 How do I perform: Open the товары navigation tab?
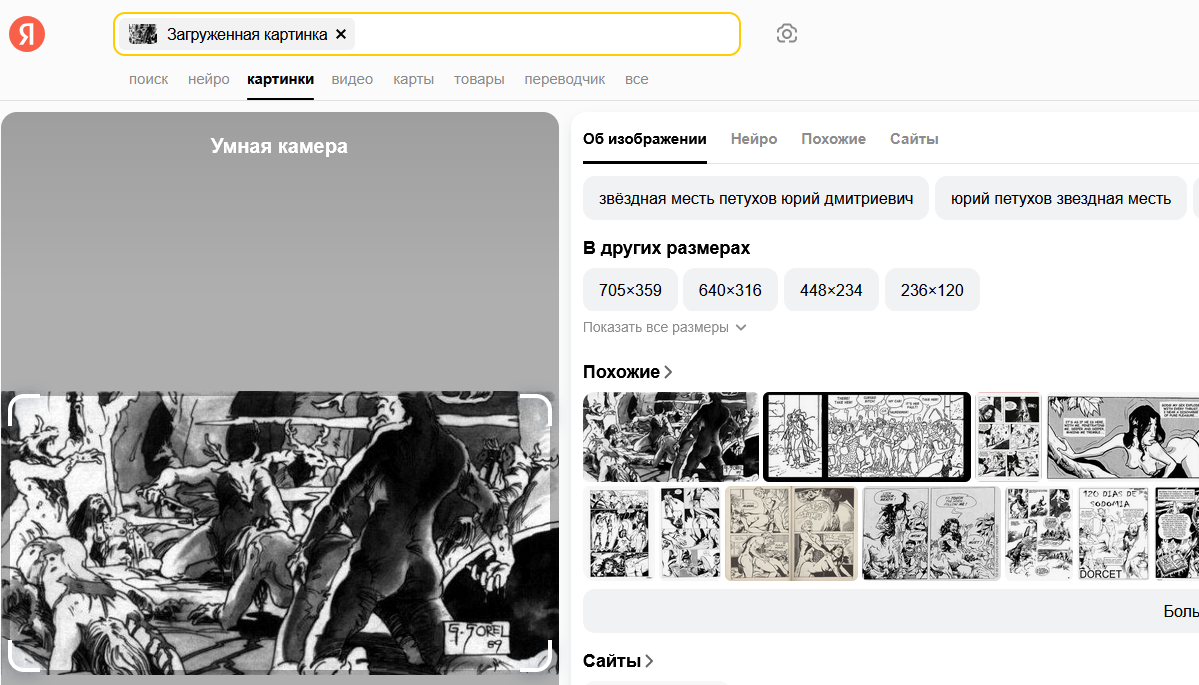click(479, 80)
